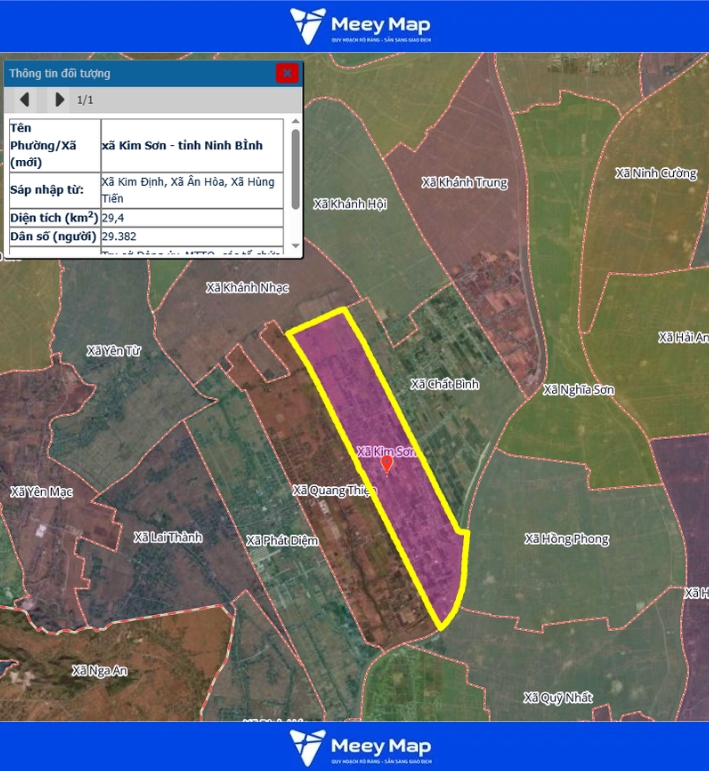This screenshot has height=771, width=709.
Task: Click the Xã Phát Diệm commune label
Action: tap(281, 540)
